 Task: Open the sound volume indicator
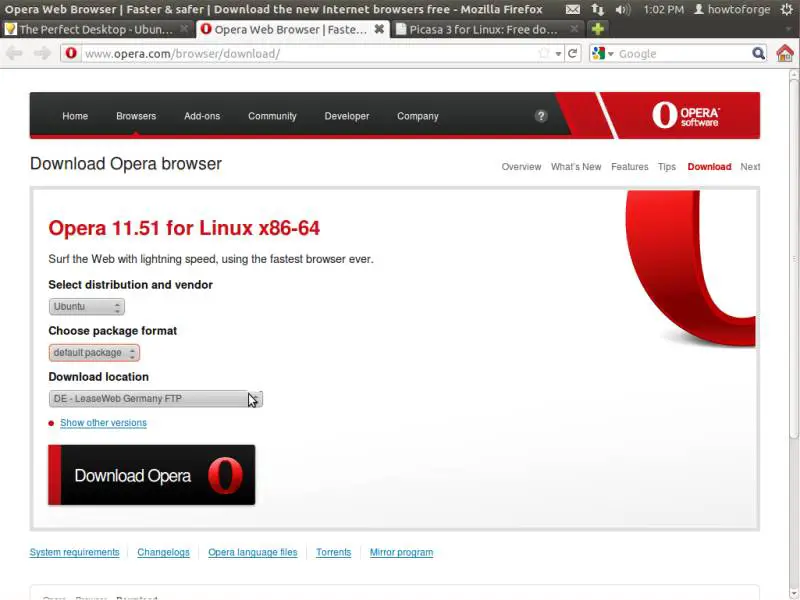coord(622,9)
